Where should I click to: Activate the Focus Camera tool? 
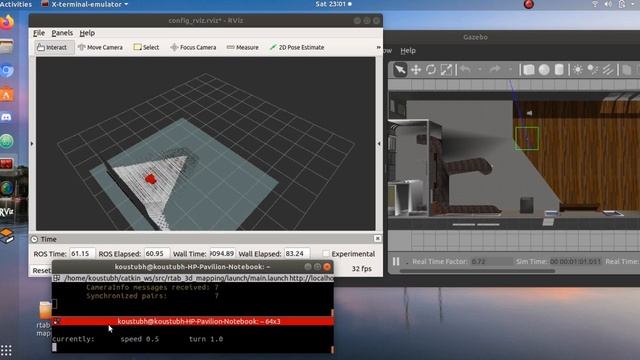point(193,47)
